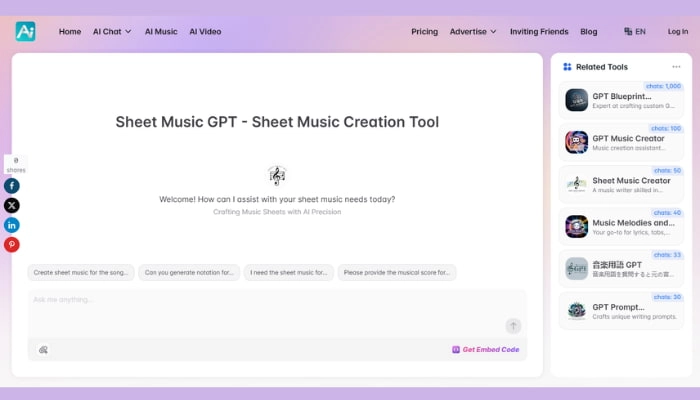Image resolution: width=700 pixels, height=400 pixels.
Task: Click the icon below the chat input
Action: tap(43, 350)
